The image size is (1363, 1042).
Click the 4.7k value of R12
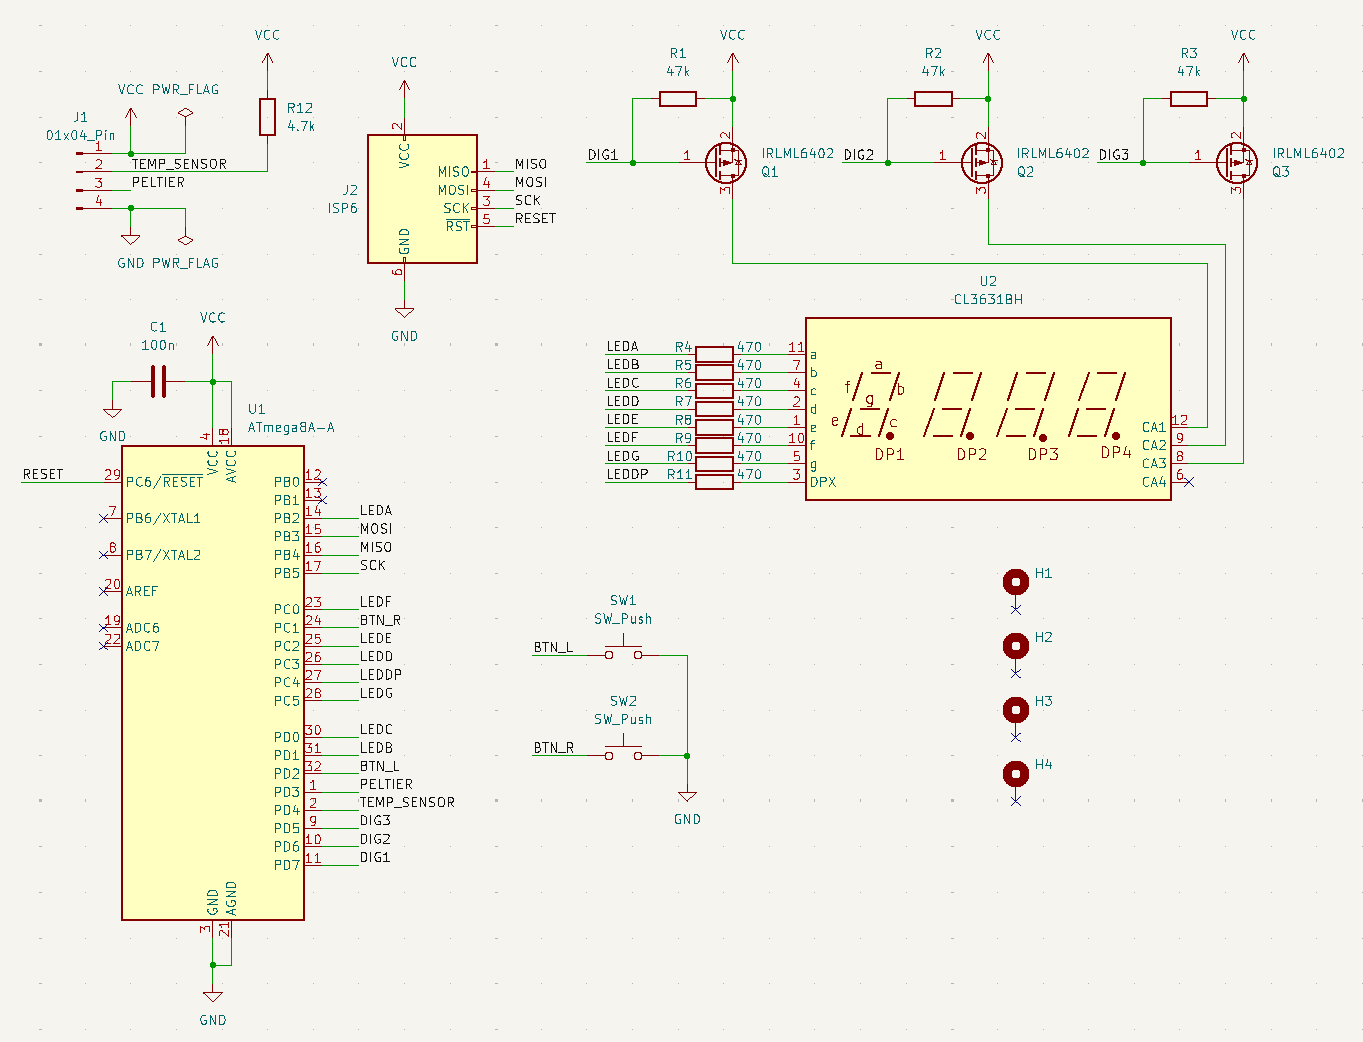(x=301, y=126)
